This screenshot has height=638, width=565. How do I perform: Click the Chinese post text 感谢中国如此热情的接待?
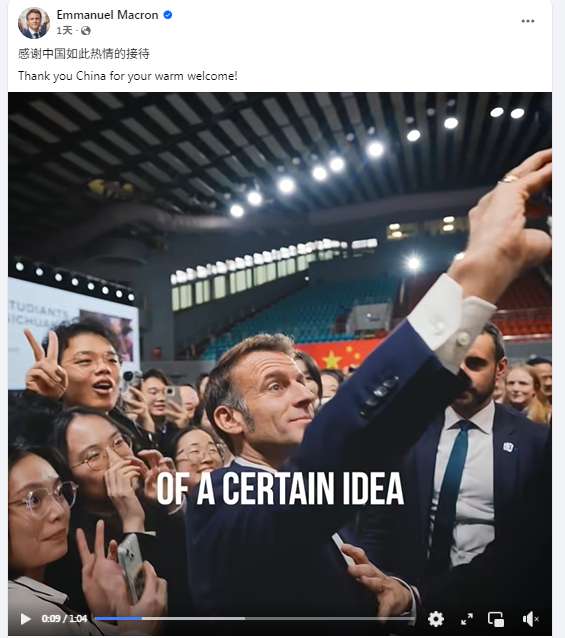click(x=84, y=53)
